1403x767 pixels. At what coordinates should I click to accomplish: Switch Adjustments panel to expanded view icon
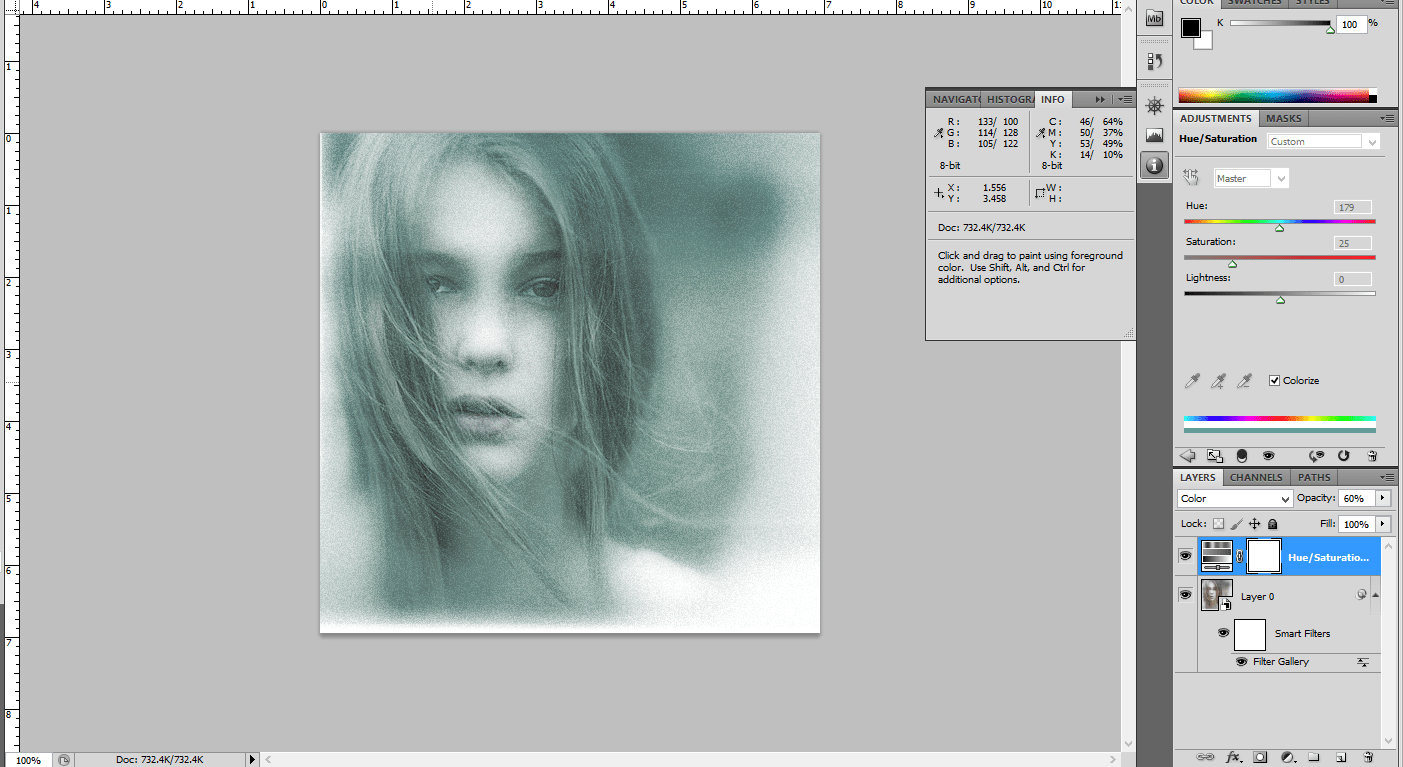click(x=1215, y=455)
